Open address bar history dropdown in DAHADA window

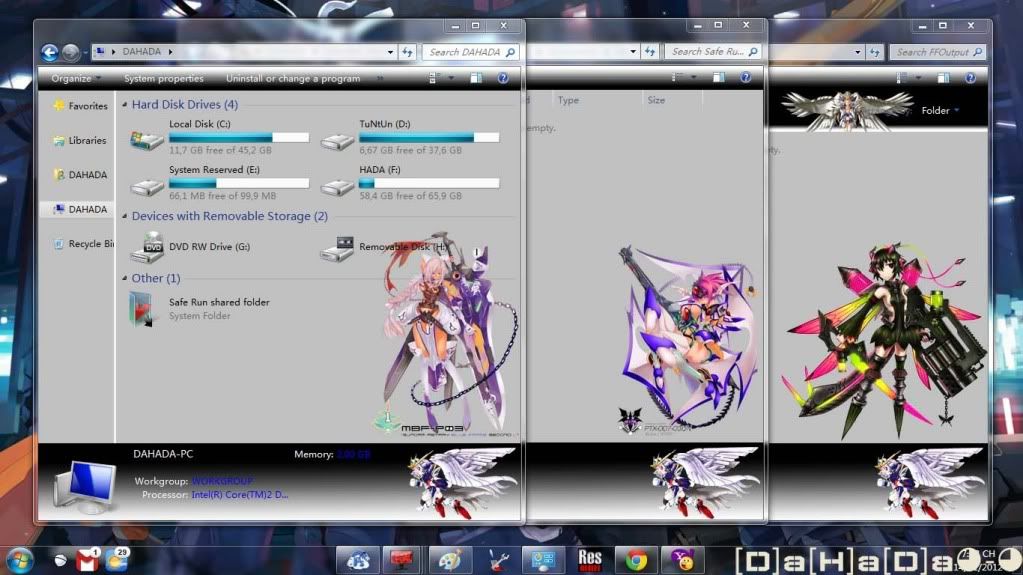390,52
